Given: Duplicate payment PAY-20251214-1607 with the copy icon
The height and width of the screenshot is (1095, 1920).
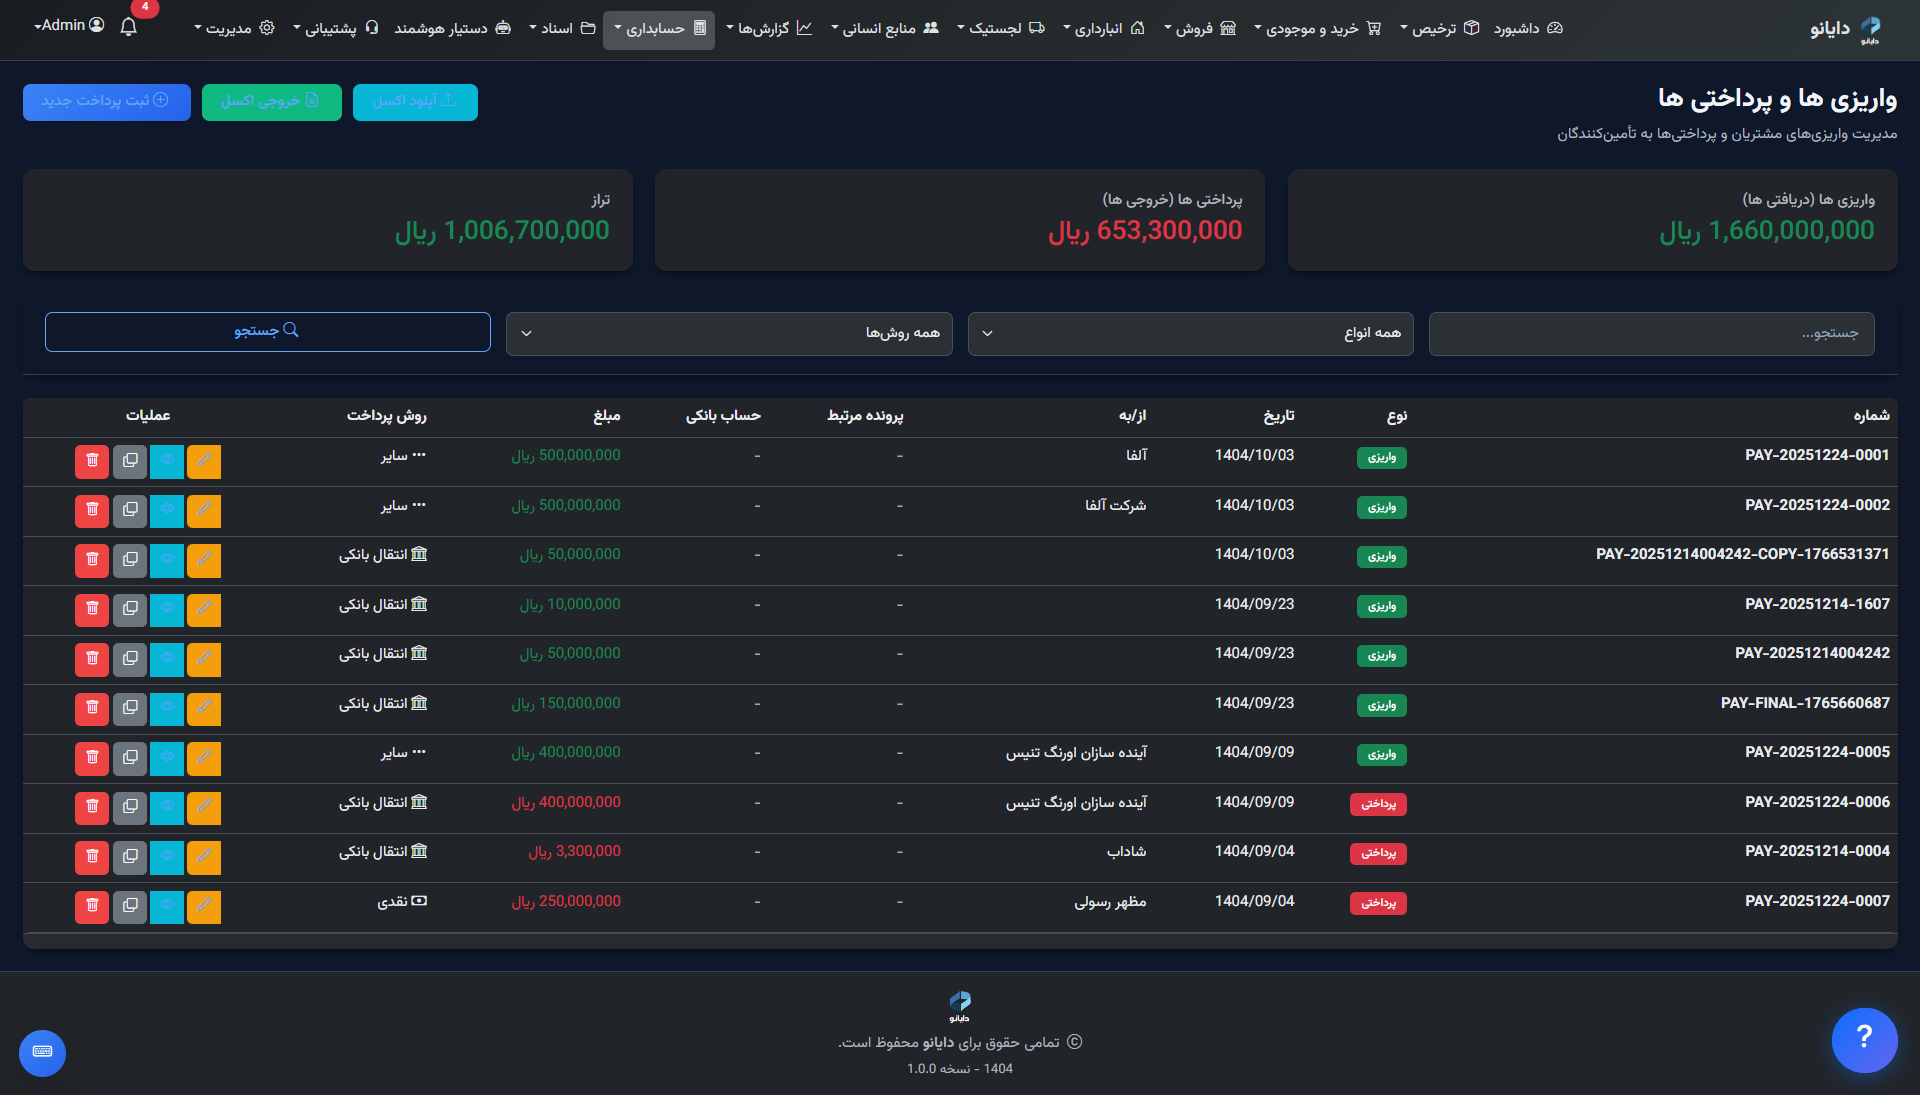Looking at the screenshot, I should coord(130,609).
